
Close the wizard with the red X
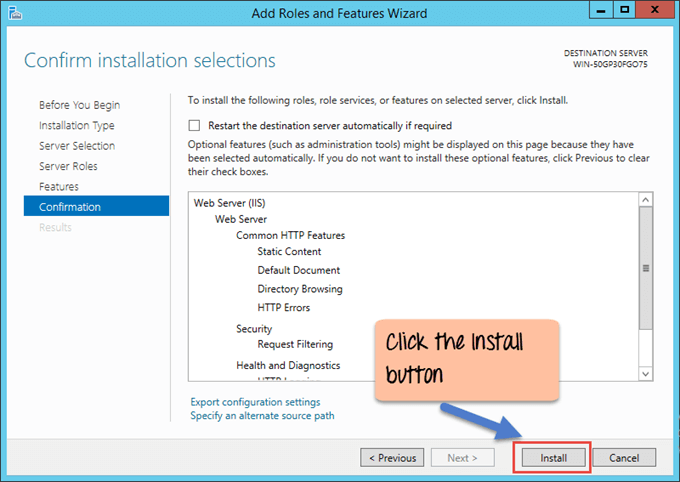pos(656,12)
